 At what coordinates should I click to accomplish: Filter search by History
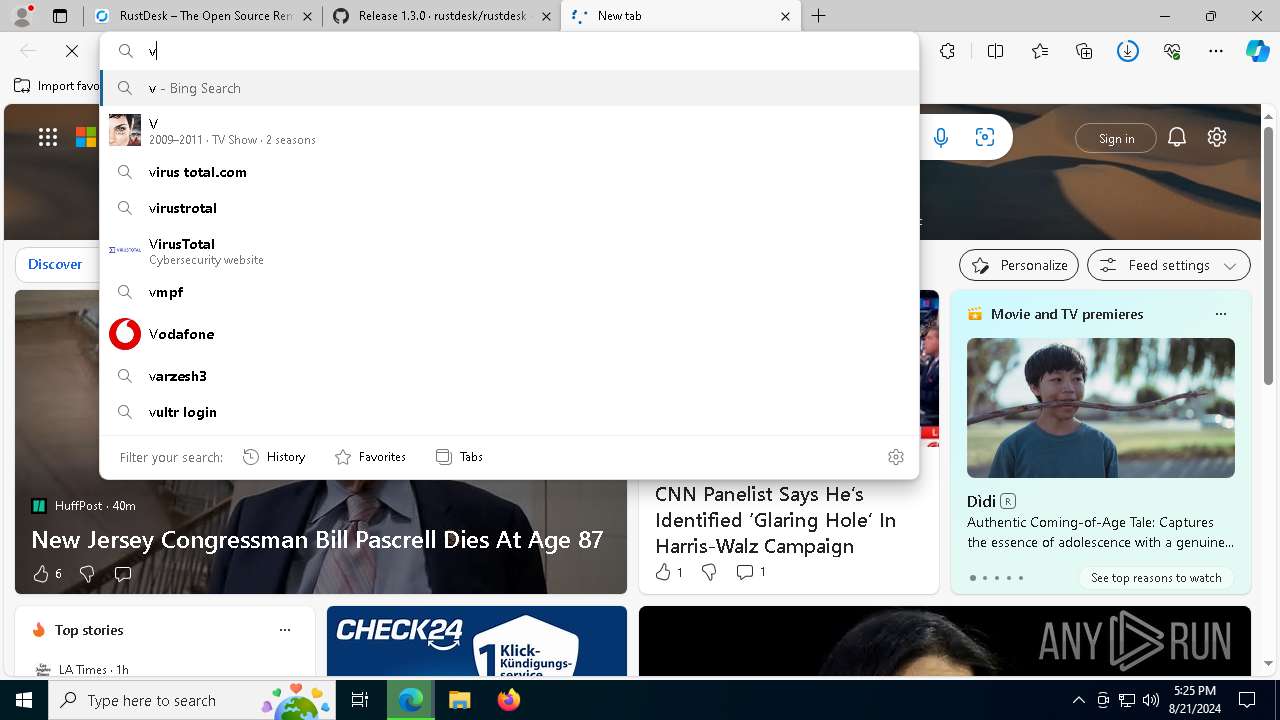pos(274,457)
